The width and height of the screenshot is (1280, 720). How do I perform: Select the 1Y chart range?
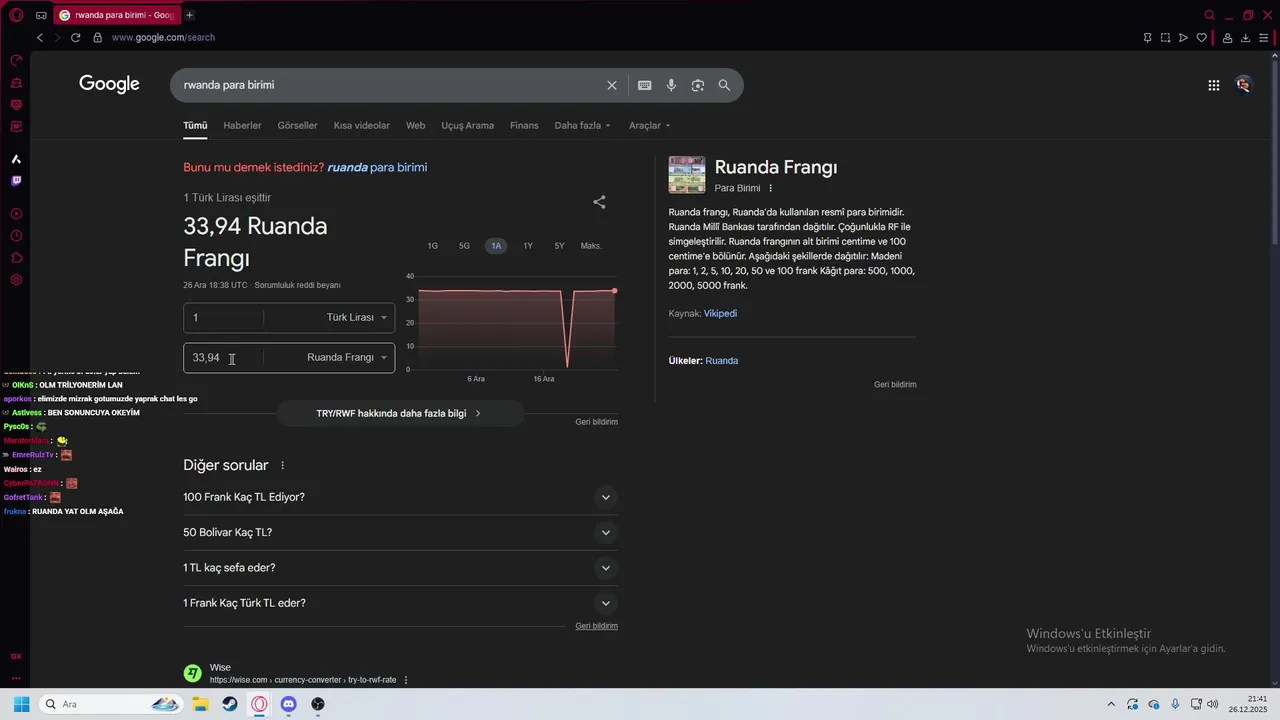click(528, 246)
